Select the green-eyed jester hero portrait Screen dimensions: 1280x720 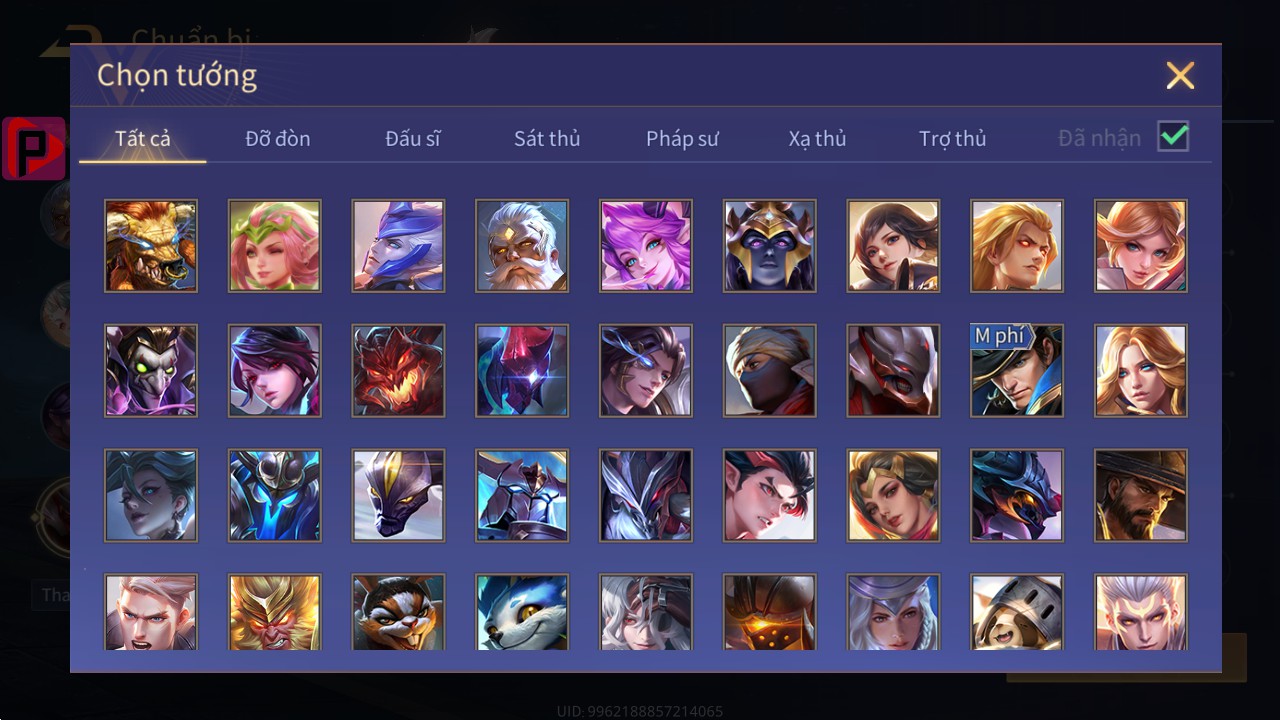(151, 371)
